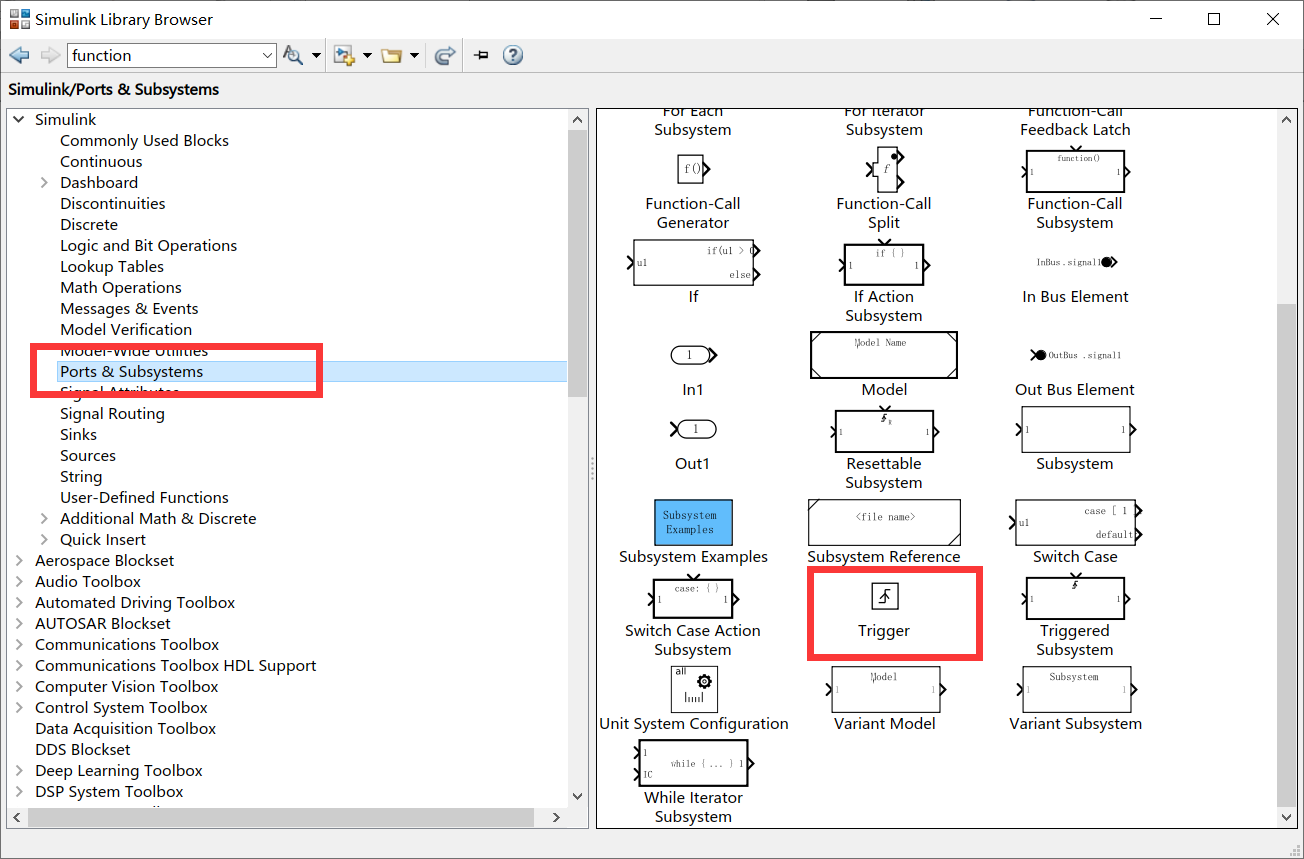Screen dimensions: 1304x859
Task: Select the Out Bus Element block
Action: (x=1075, y=355)
